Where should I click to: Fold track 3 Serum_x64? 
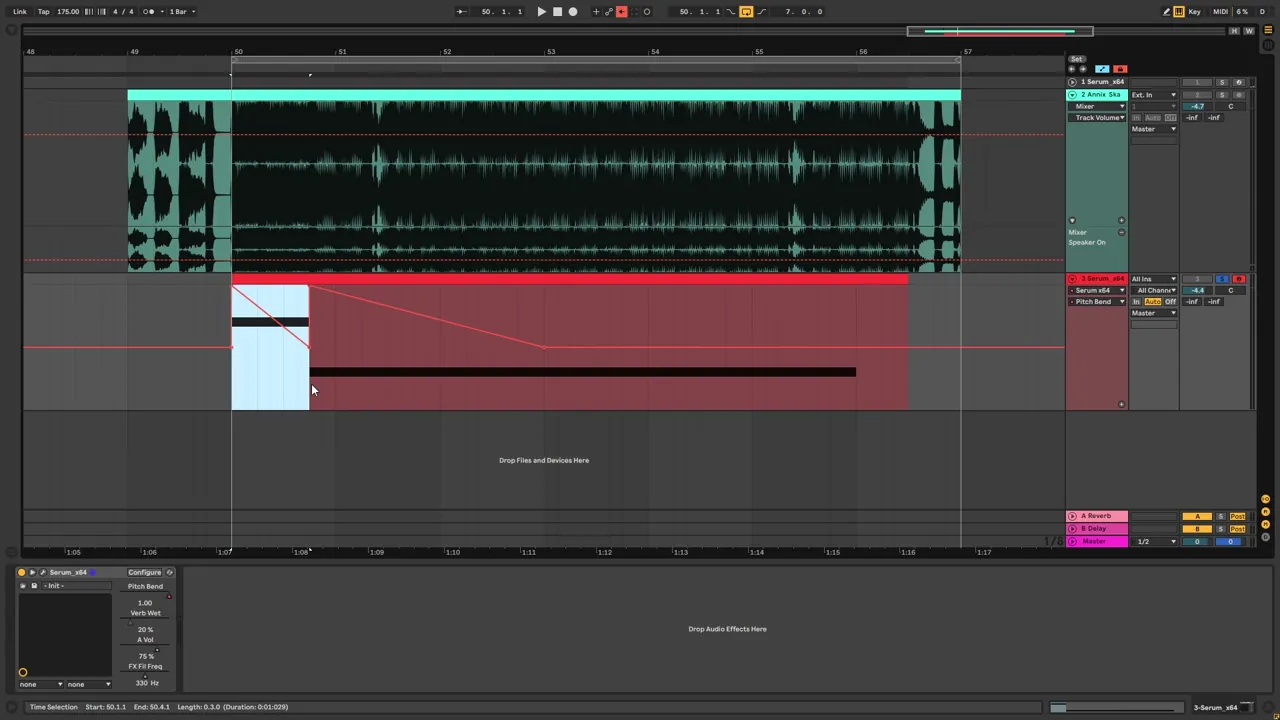1072,279
